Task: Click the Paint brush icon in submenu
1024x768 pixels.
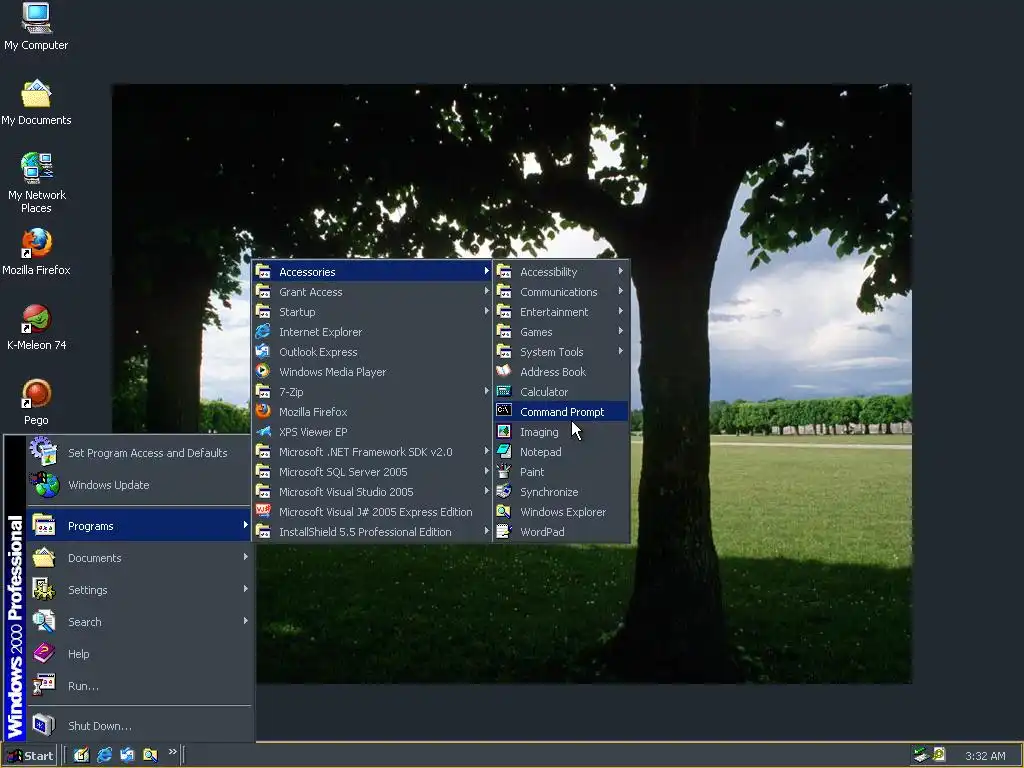Action: tap(504, 472)
